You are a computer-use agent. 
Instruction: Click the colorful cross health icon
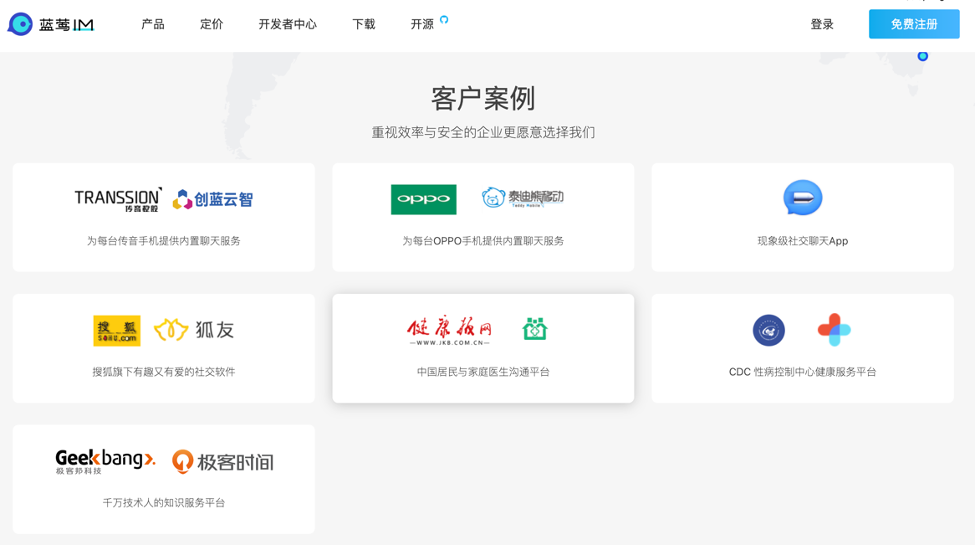click(834, 330)
